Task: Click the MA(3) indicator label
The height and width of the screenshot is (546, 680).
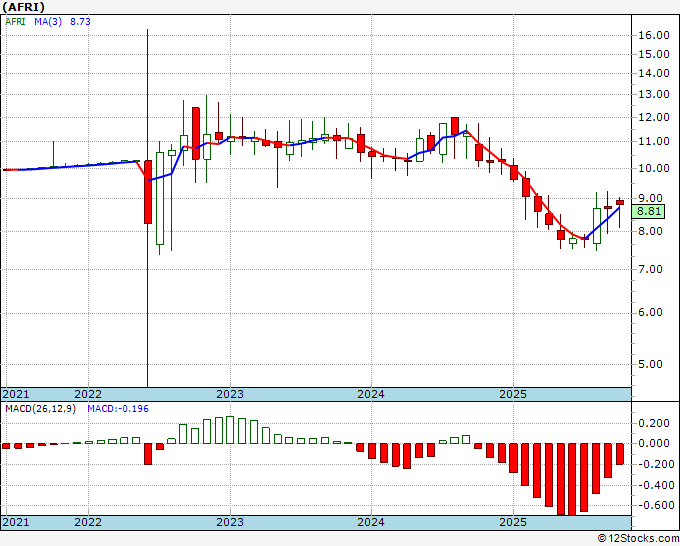Action: (48, 21)
